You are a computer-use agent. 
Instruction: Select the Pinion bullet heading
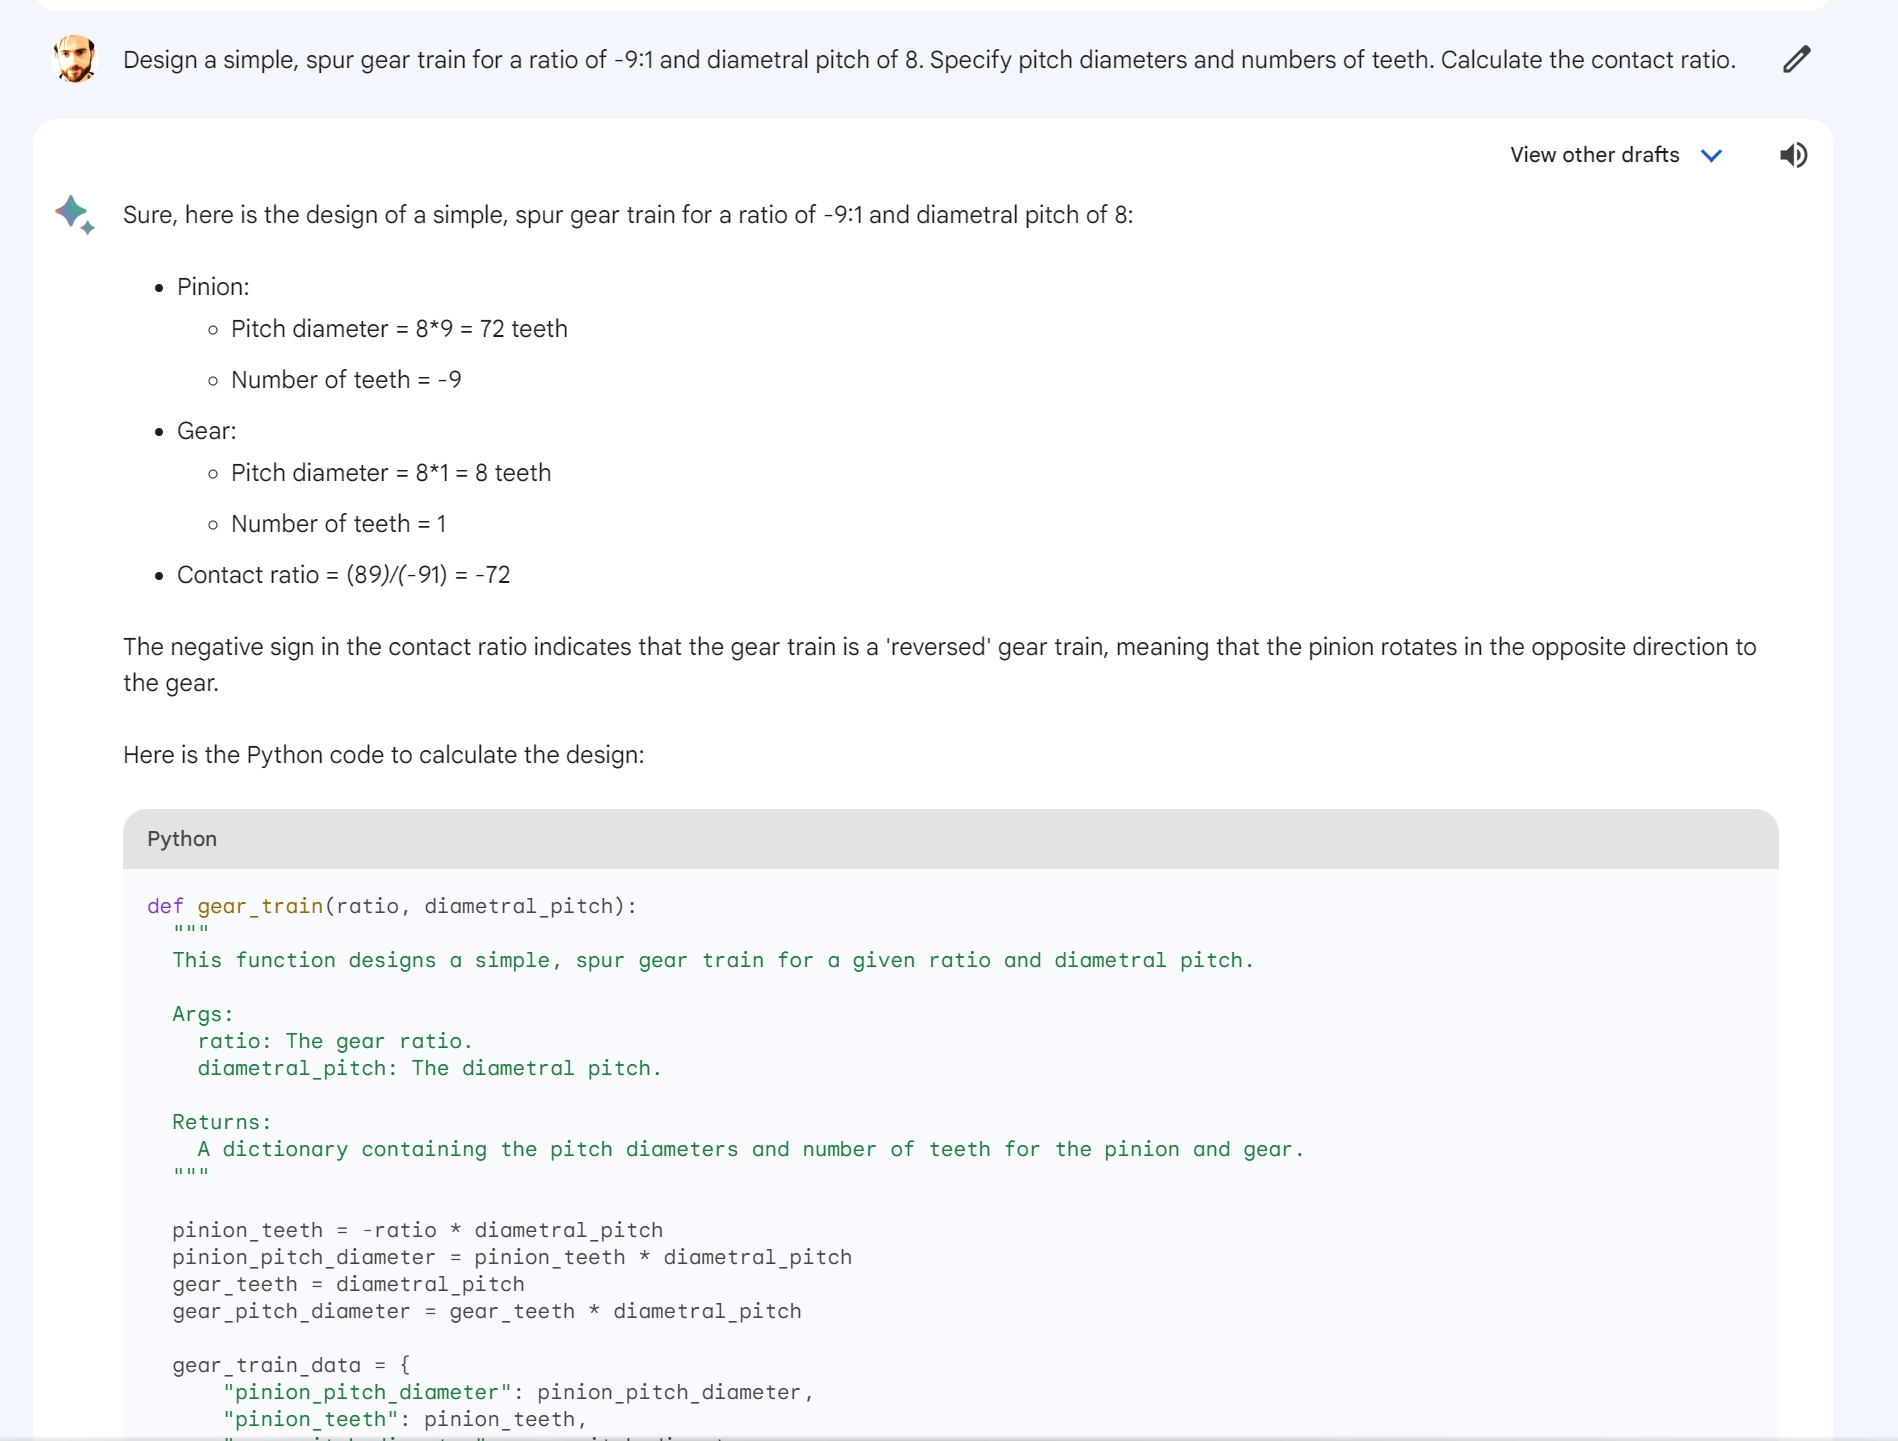pyautogui.click(x=213, y=287)
